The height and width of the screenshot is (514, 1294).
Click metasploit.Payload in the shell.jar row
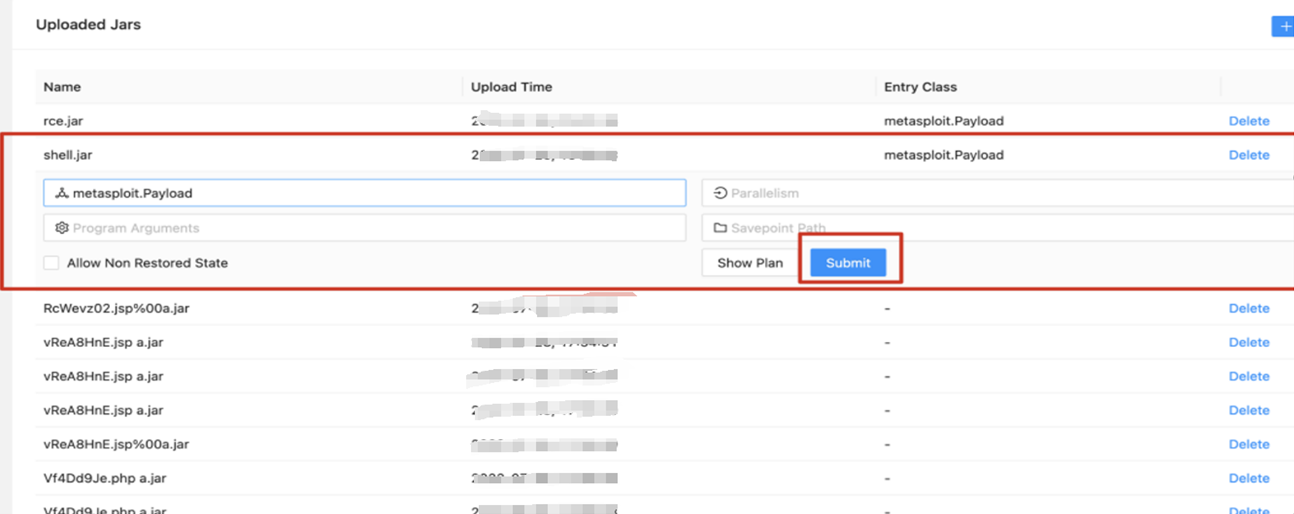(x=944, y=155)
